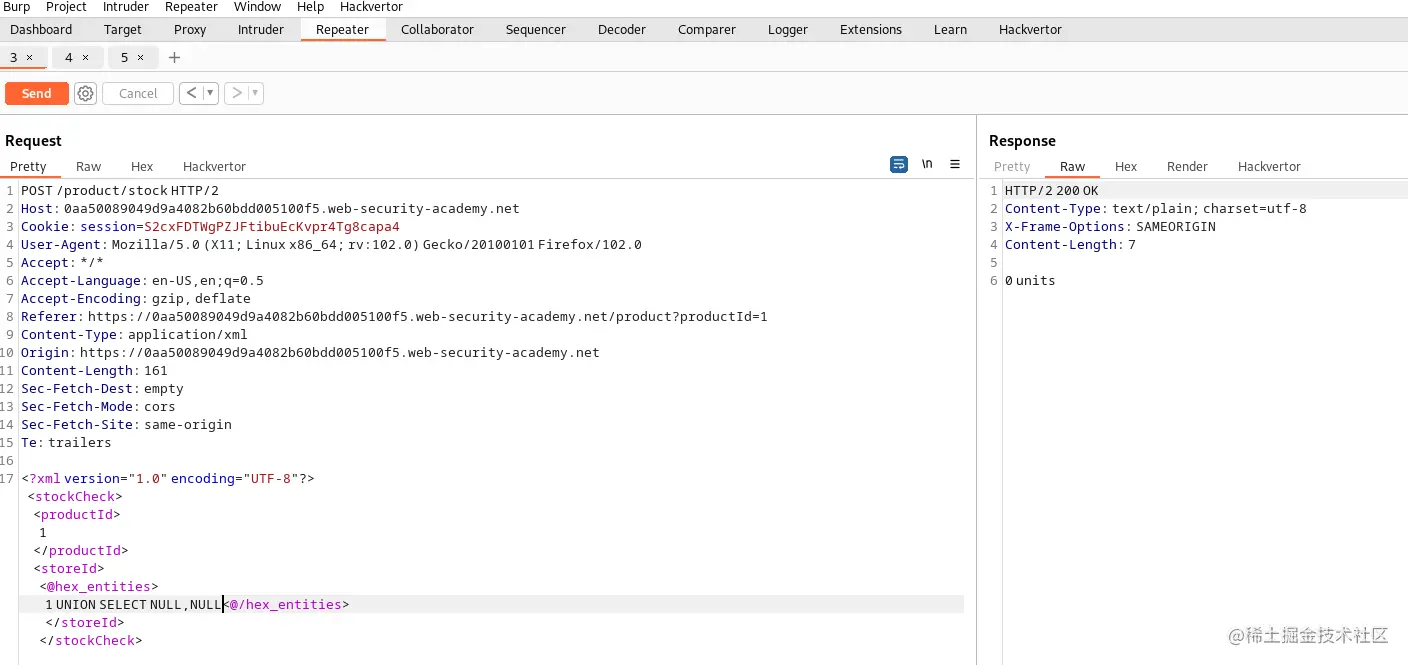Go forward to next request in history
Image resolution: width=1408 pixels, height=665 pixels.
click(236, 93)
